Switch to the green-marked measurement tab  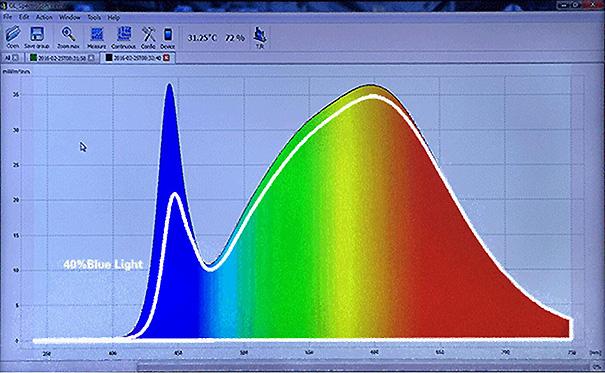click(x=62, y=58)
